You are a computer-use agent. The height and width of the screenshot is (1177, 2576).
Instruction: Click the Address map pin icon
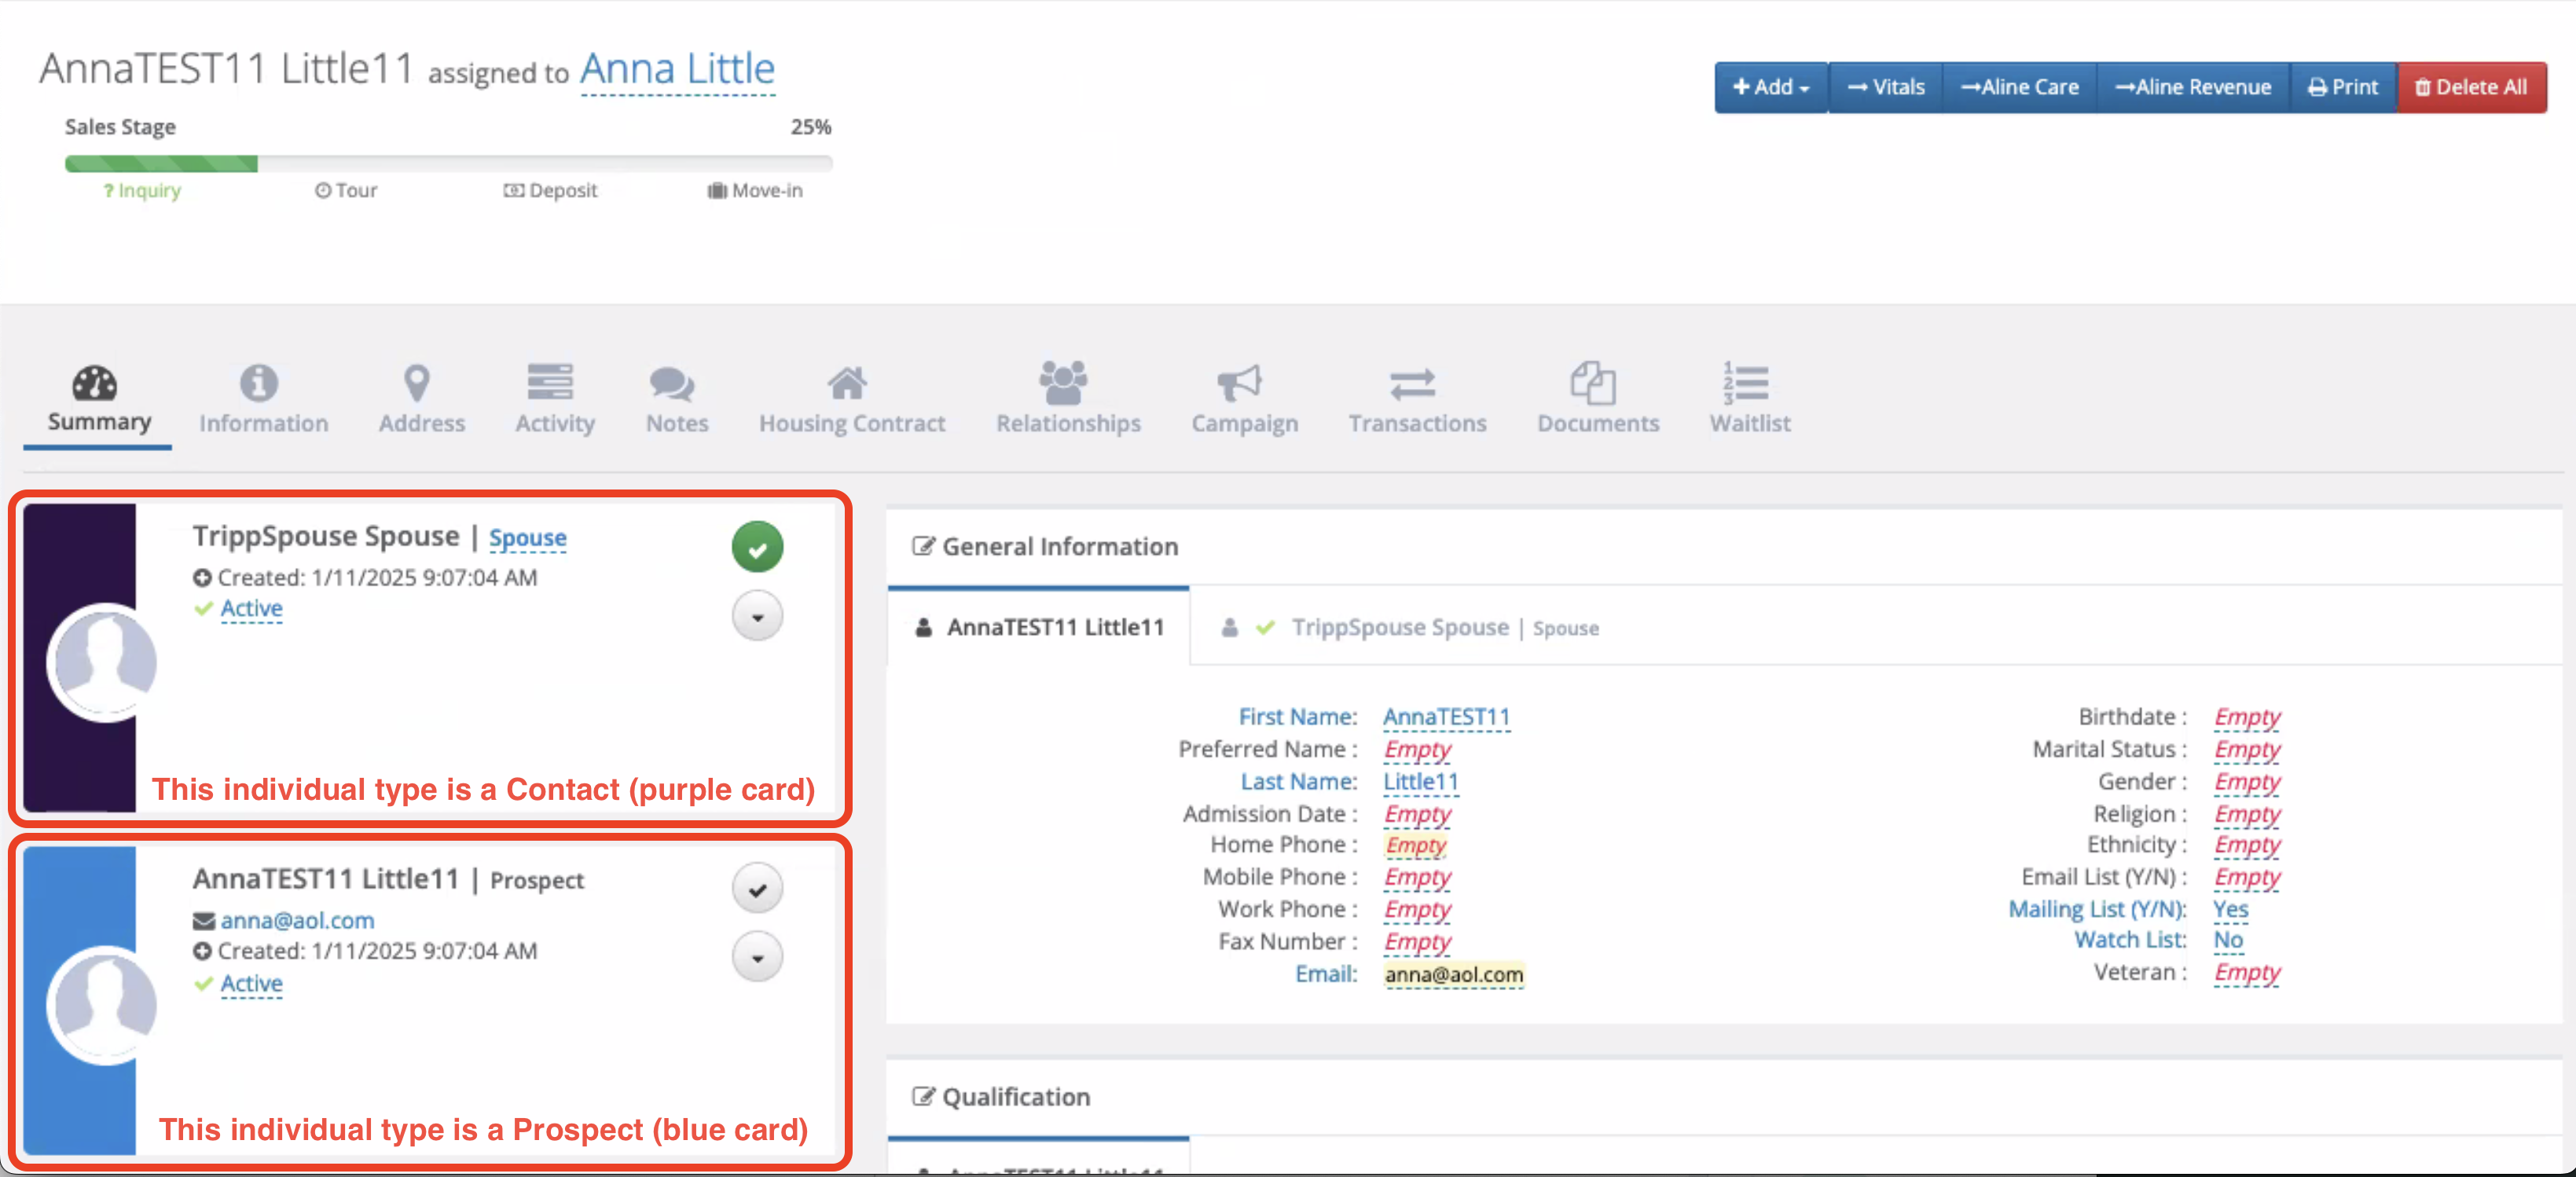[x=416, y=383]
